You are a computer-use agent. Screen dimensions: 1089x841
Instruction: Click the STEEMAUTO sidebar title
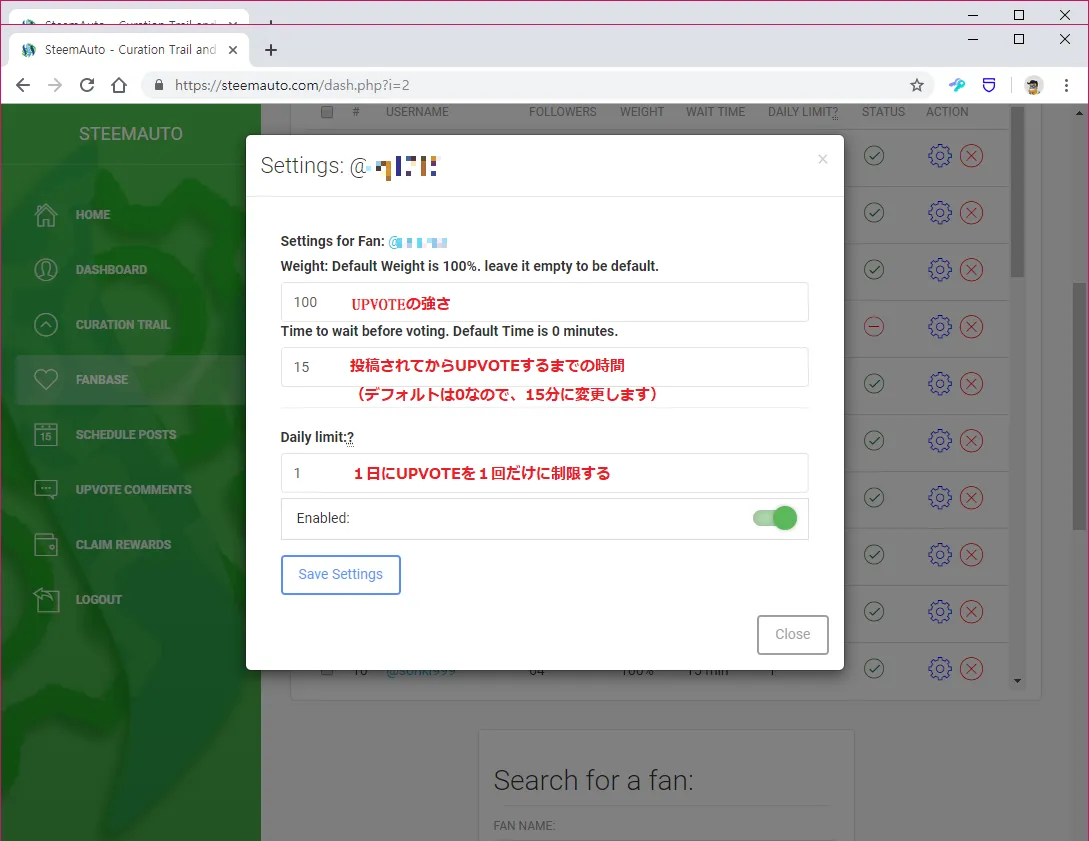(131, 133)
